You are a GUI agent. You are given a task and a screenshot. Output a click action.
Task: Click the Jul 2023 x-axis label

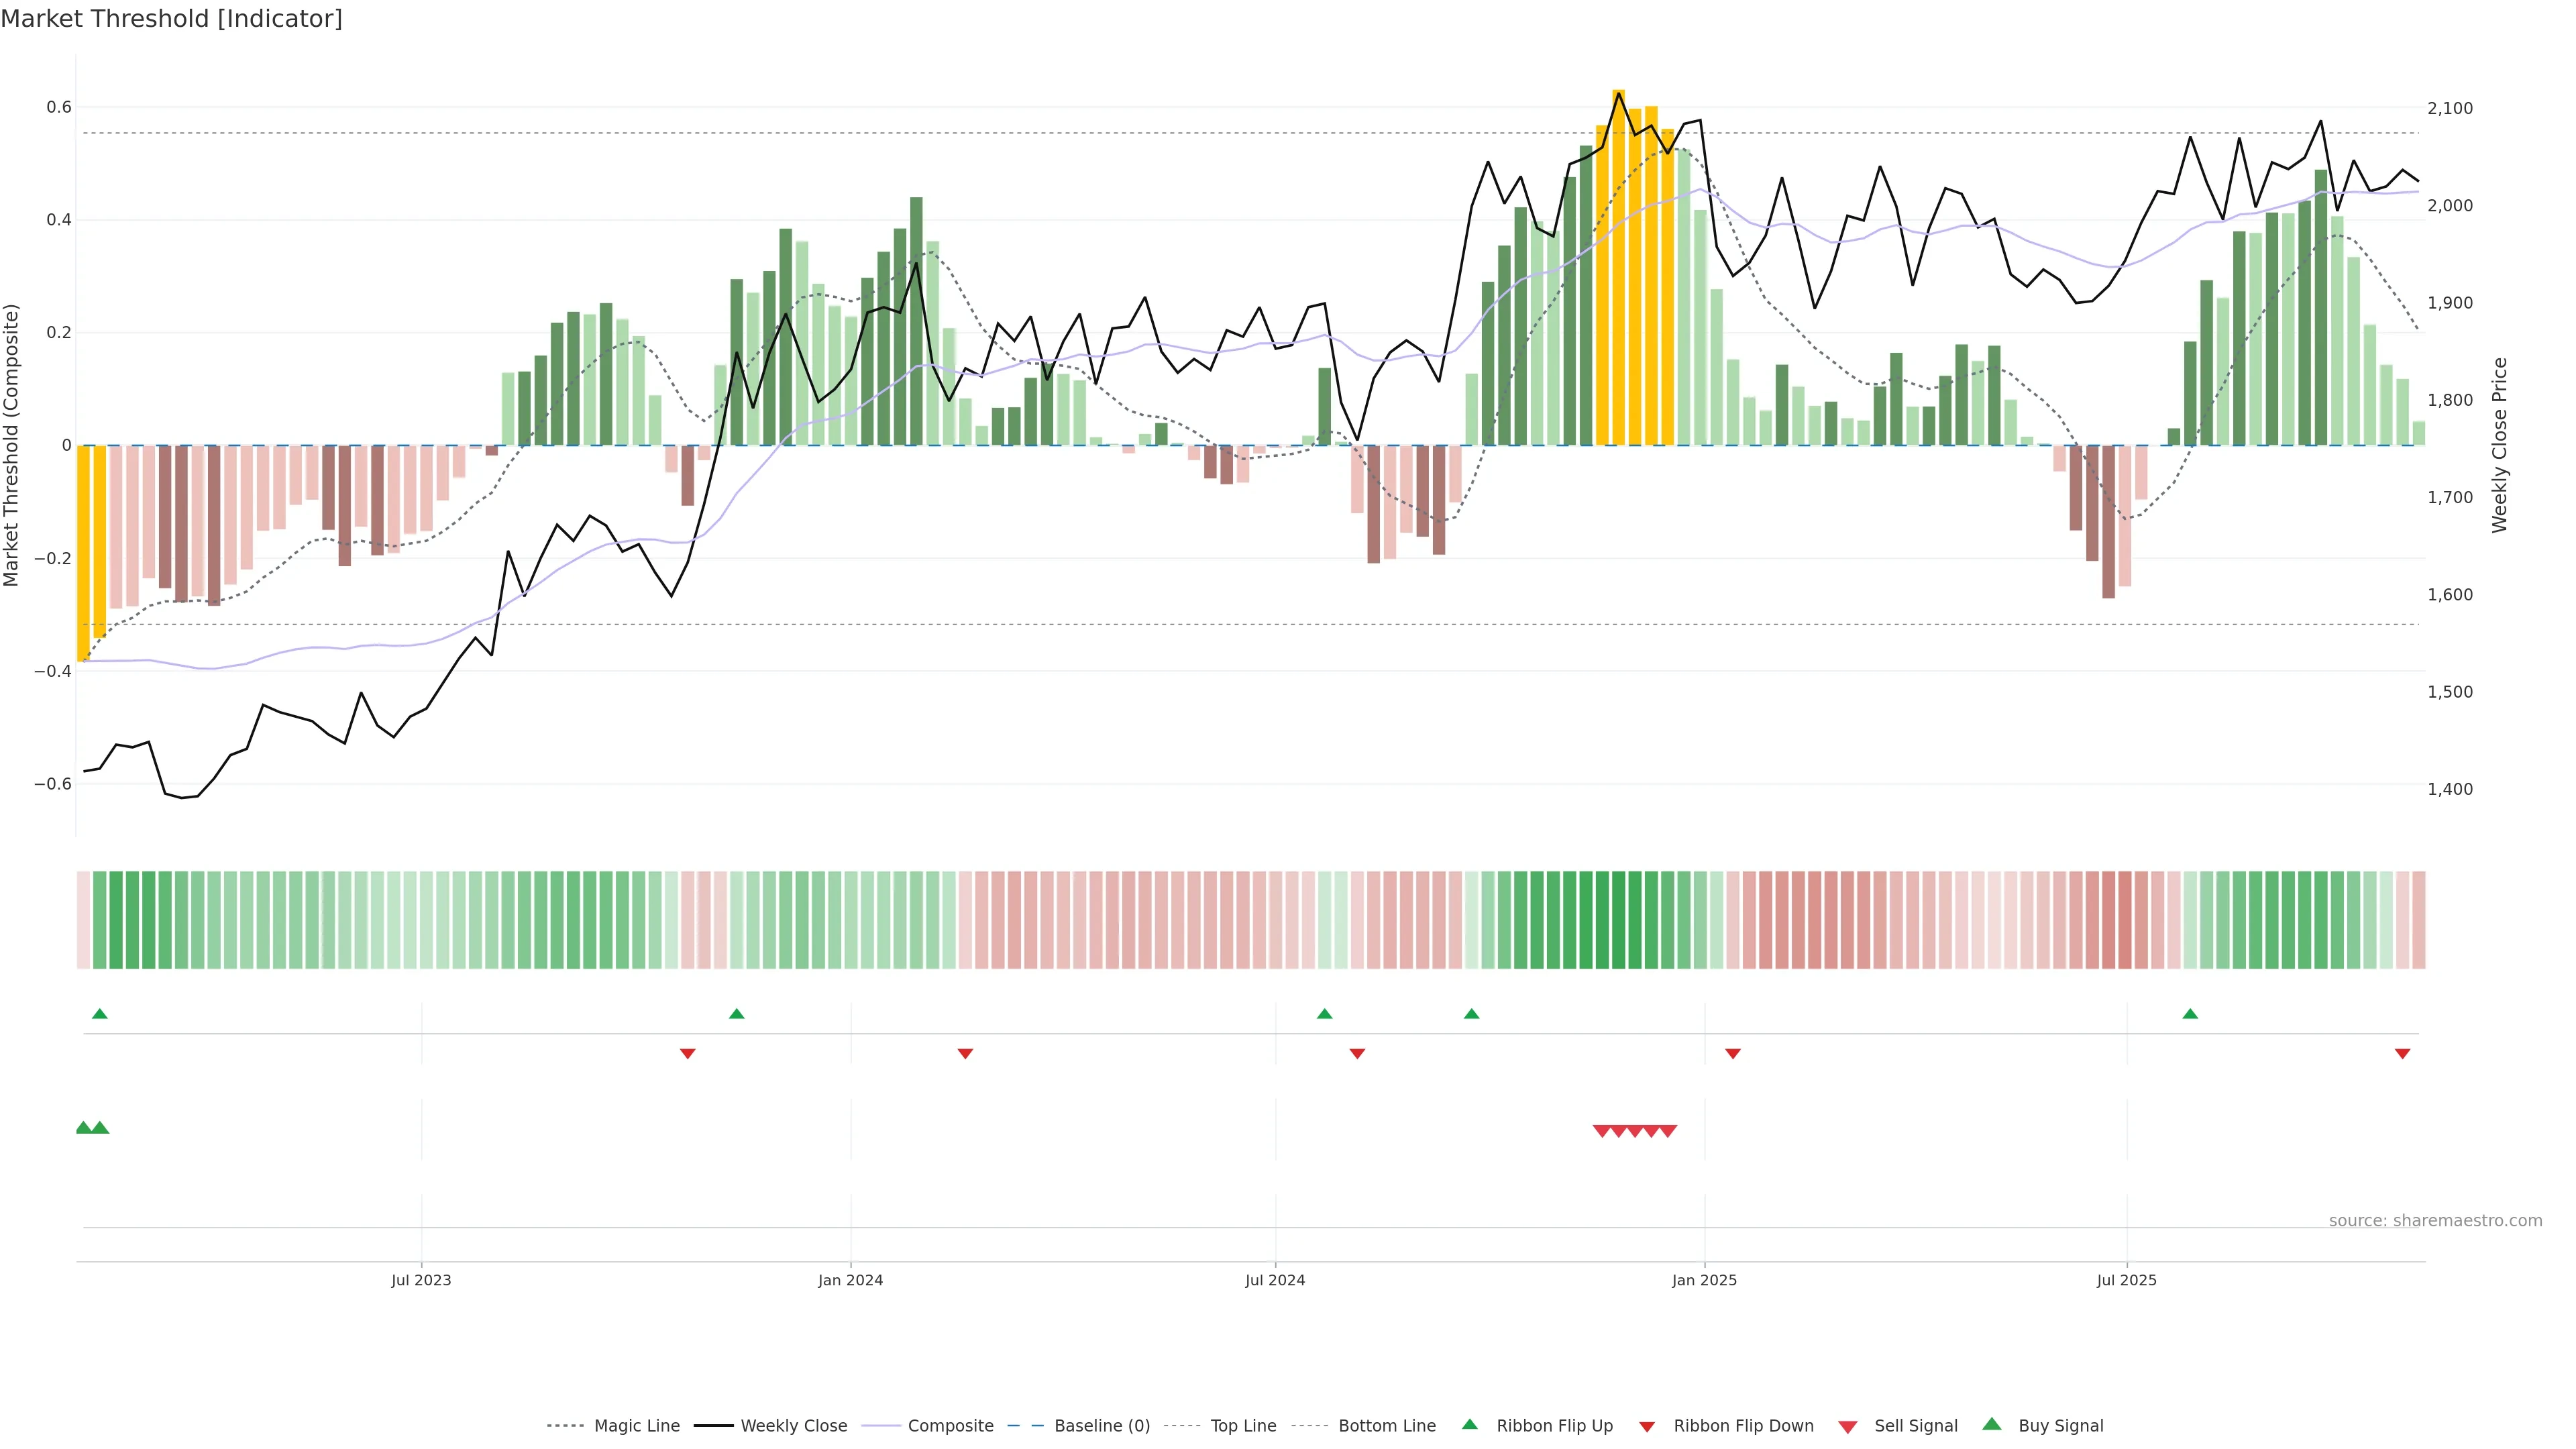pos(421,1280)
